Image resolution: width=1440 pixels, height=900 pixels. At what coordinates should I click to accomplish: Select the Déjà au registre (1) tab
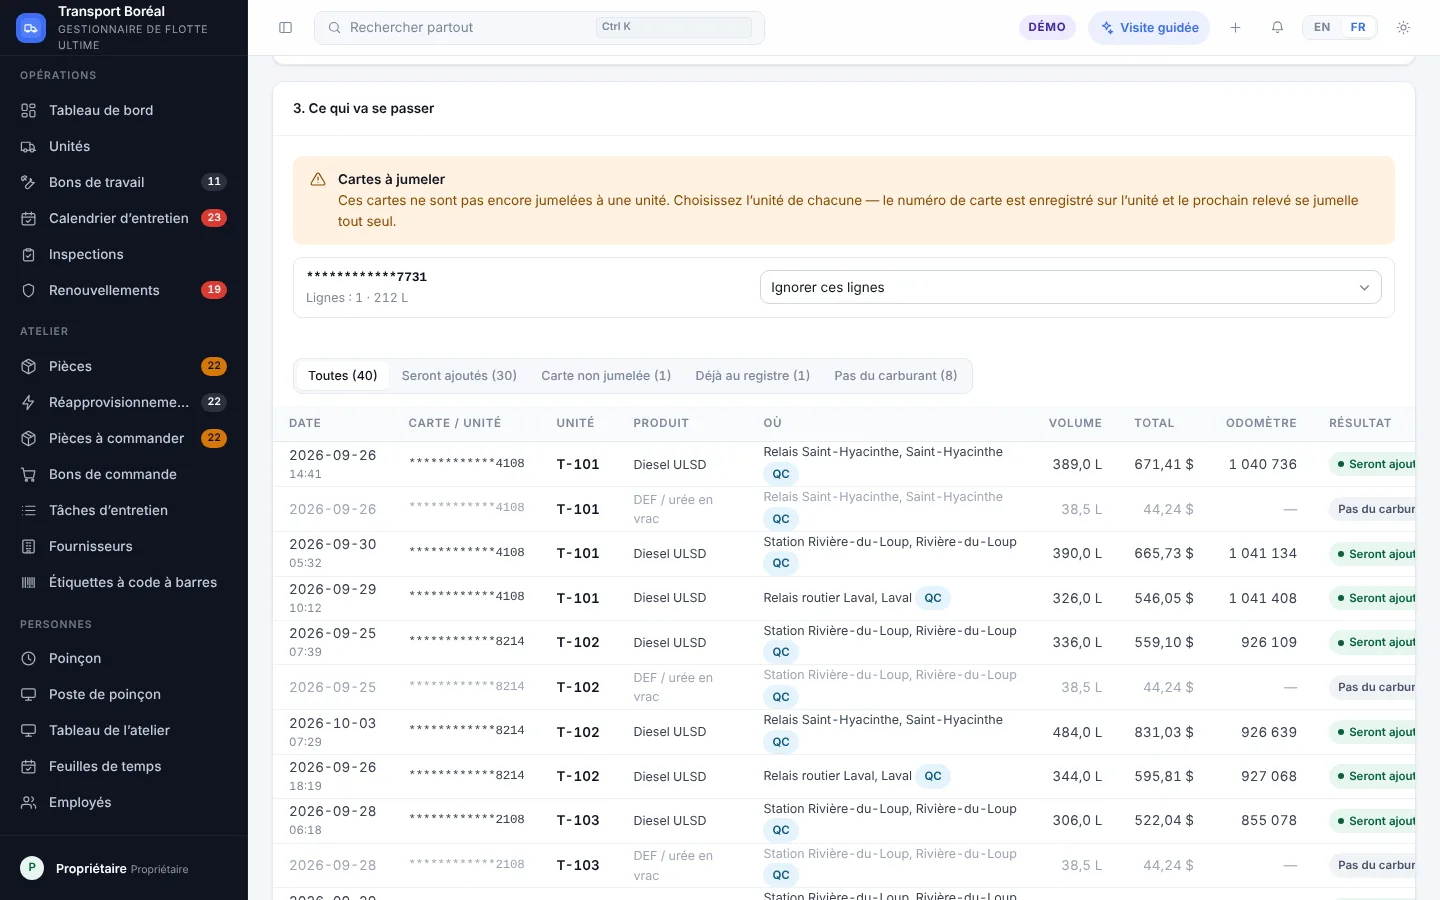(752, 376)
